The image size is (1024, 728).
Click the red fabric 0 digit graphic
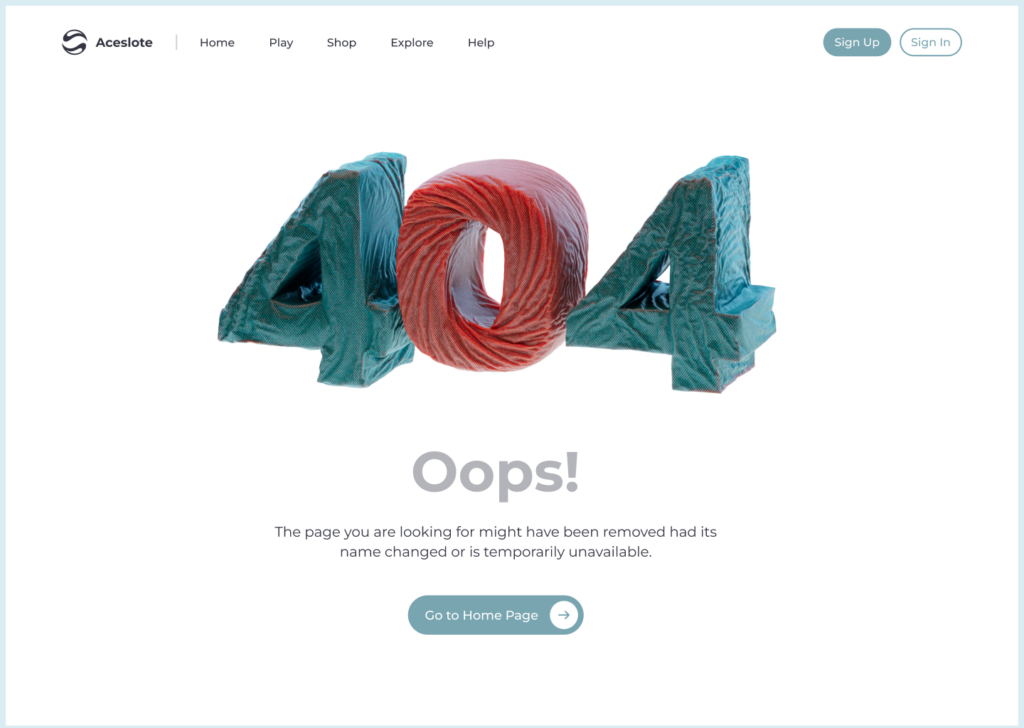492,264
